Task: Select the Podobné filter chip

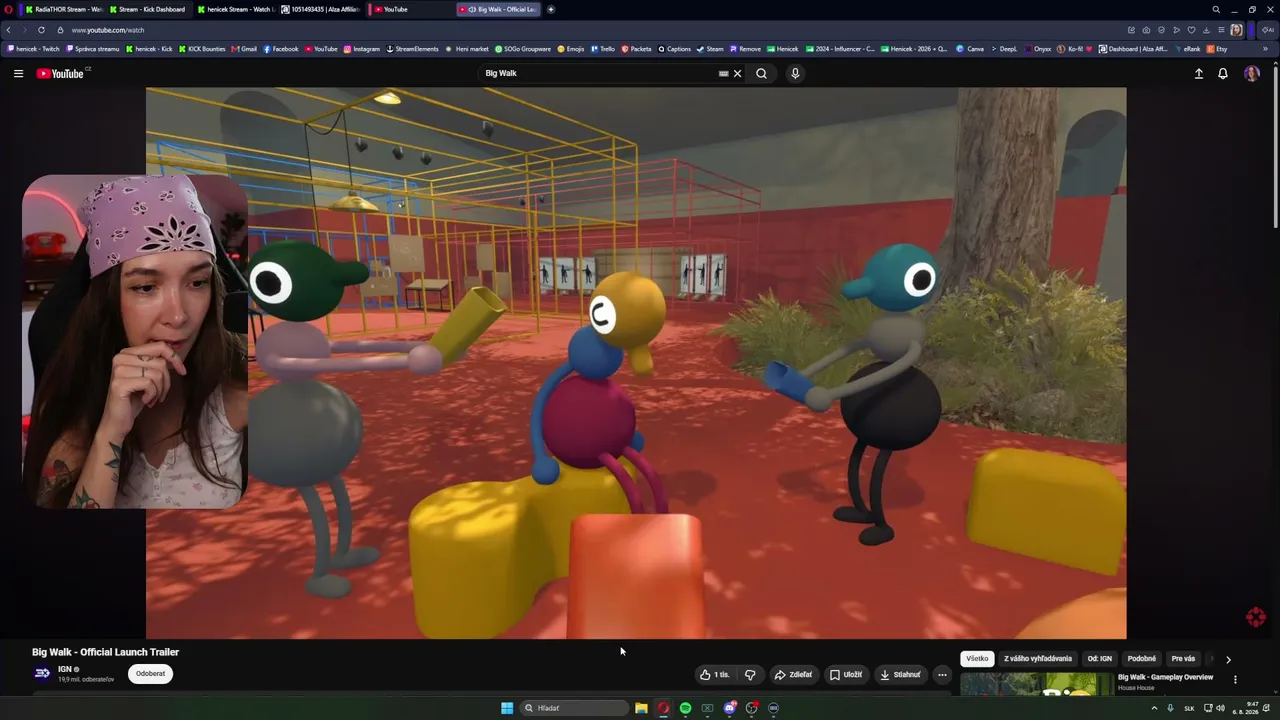Action: click(x=1142, y=659)
